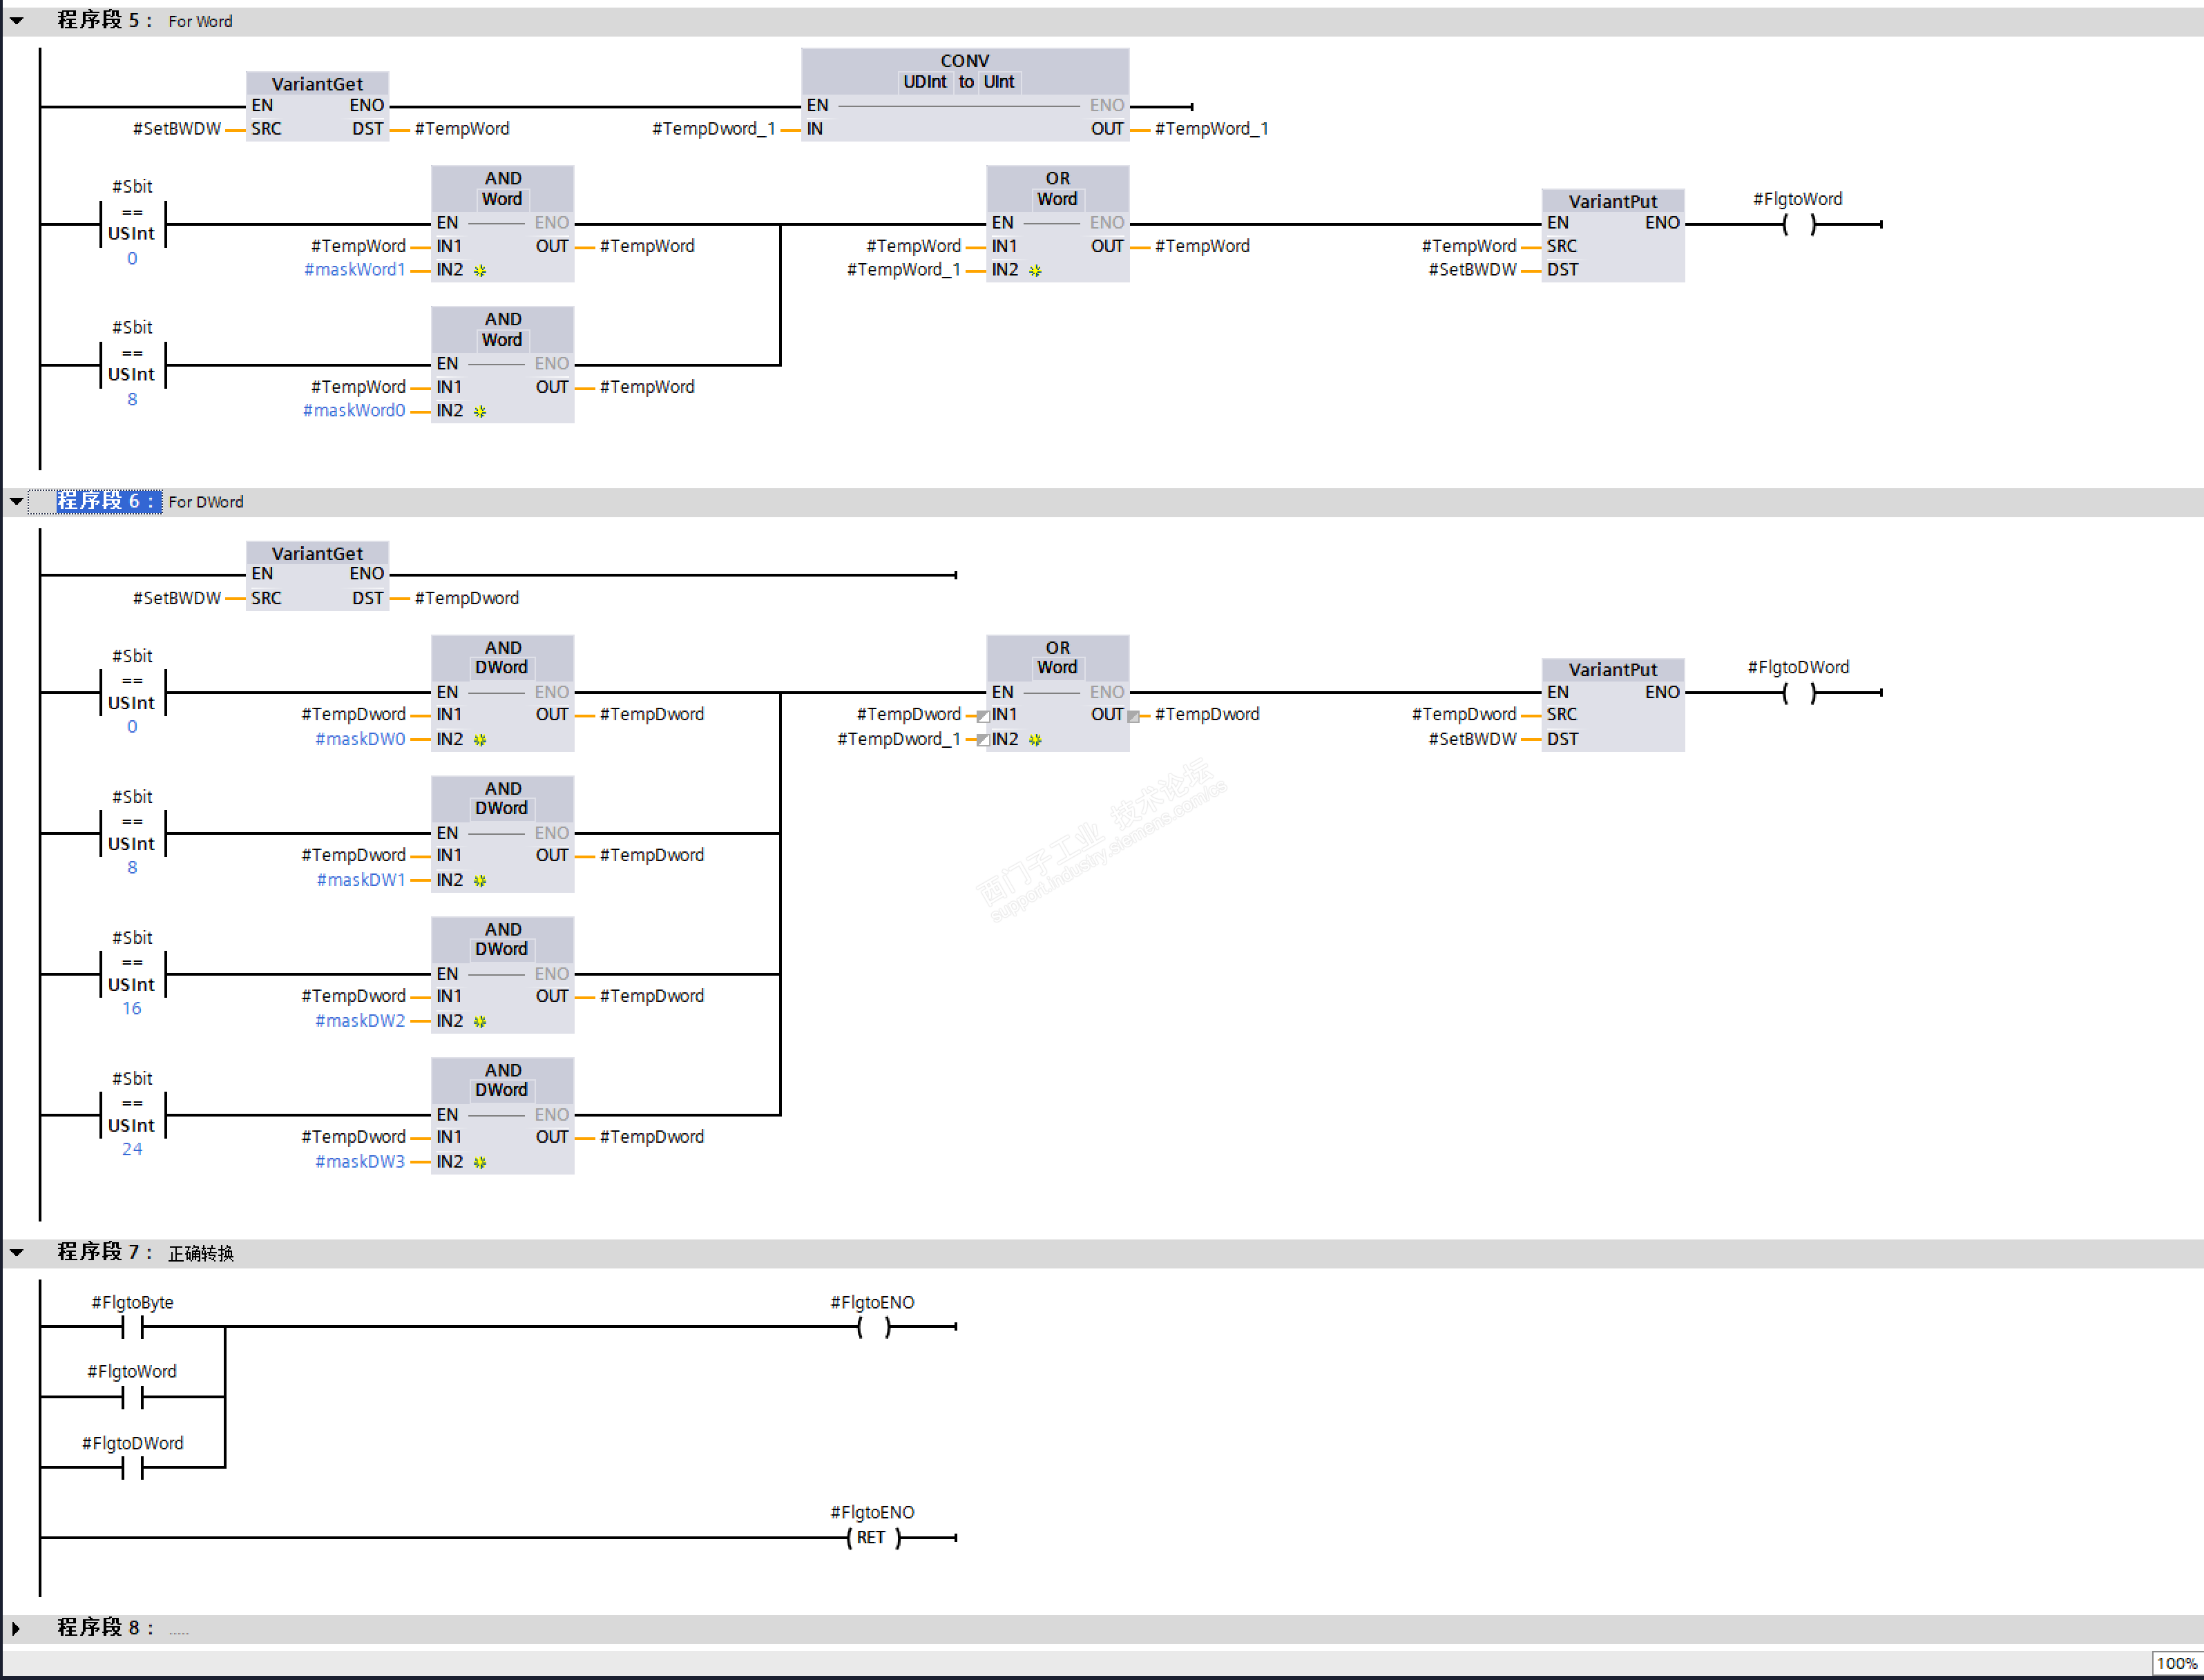Click the add-input star beside #maskDW1 IN2

coord(480,881)
